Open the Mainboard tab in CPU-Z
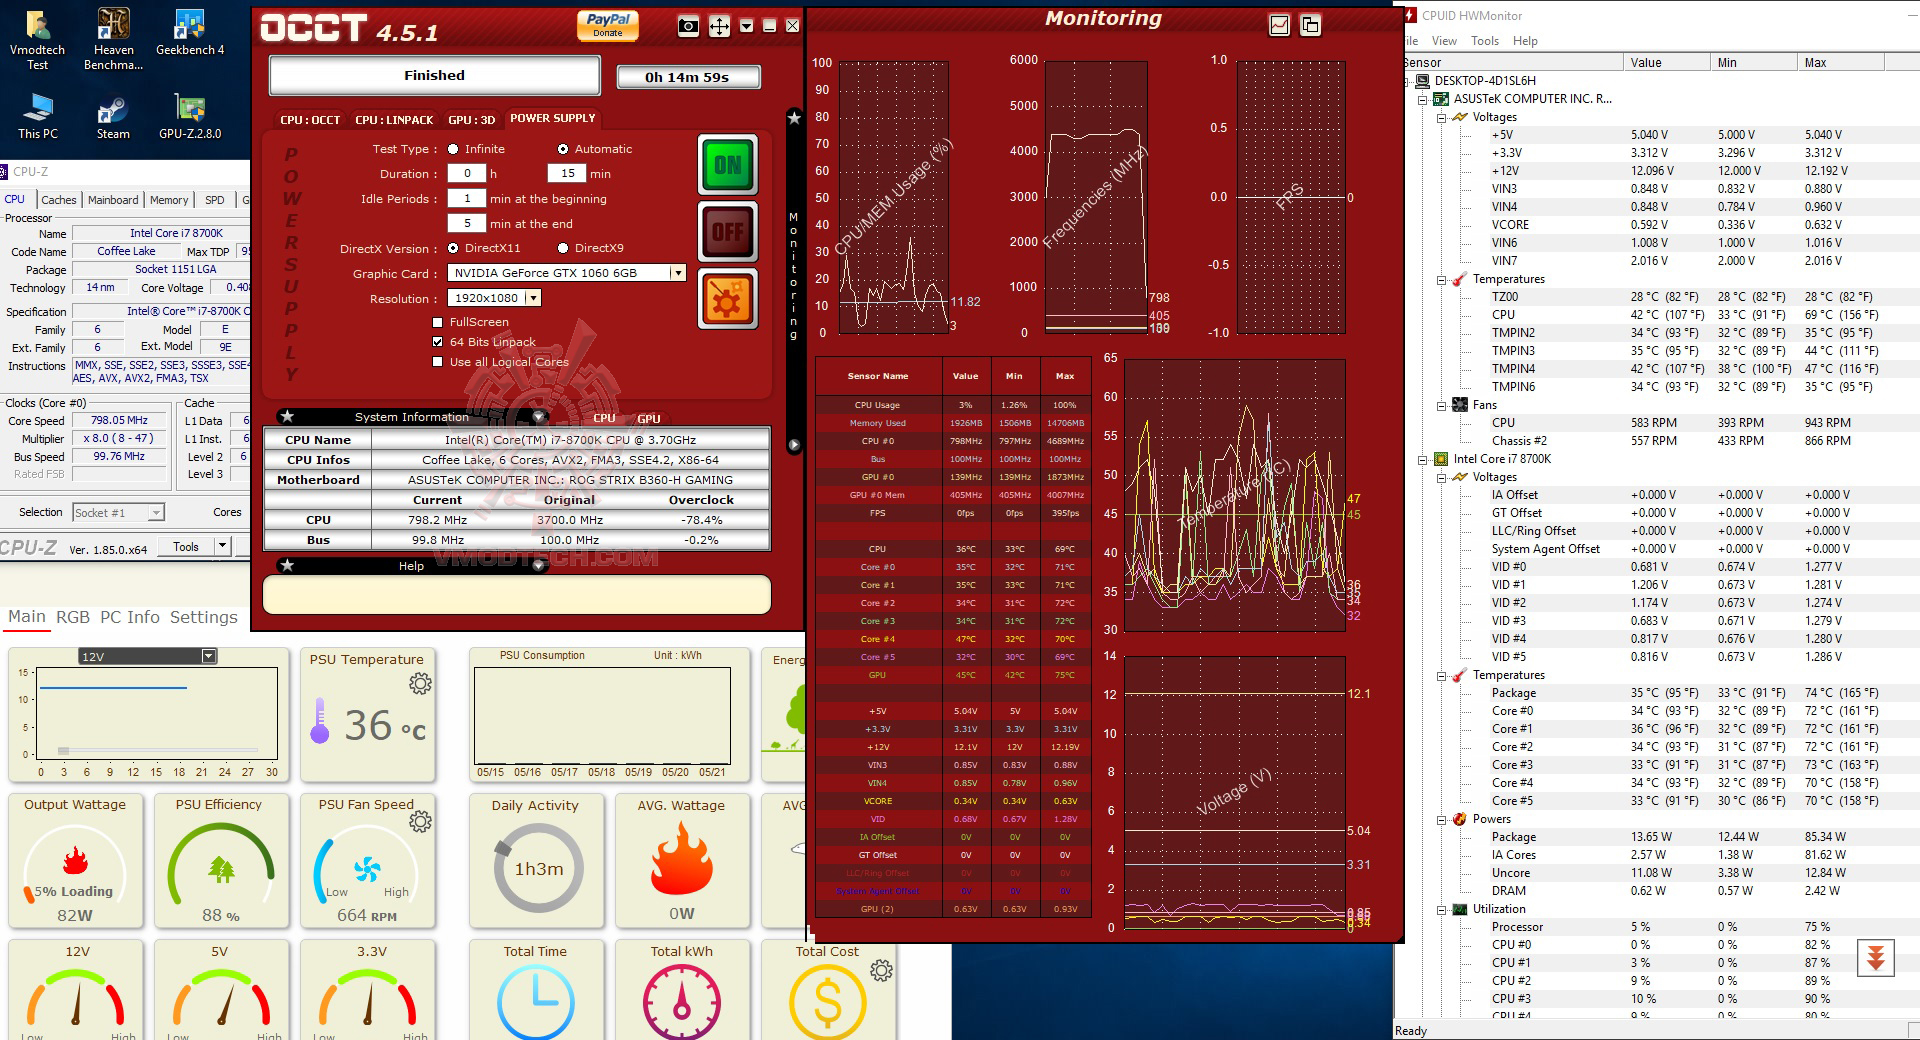This screenshot has width=1920, height=1040. [113, 200]
